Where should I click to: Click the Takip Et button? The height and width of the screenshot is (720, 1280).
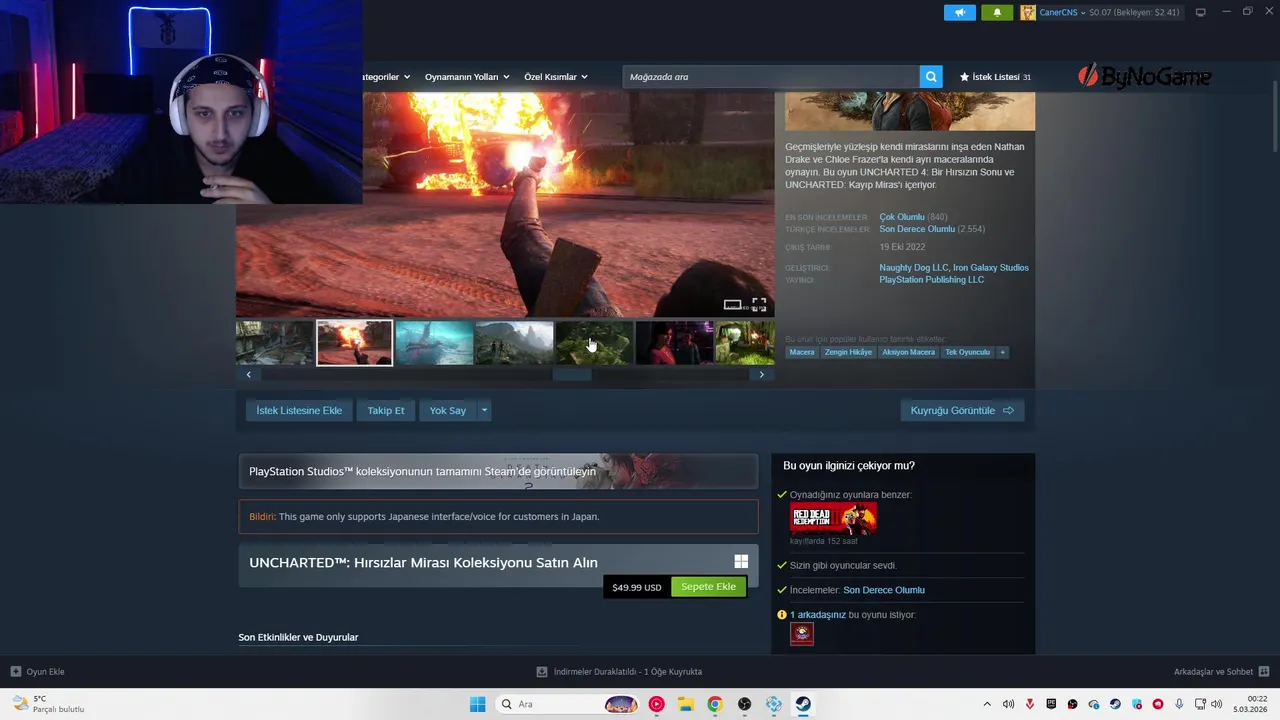386,410
